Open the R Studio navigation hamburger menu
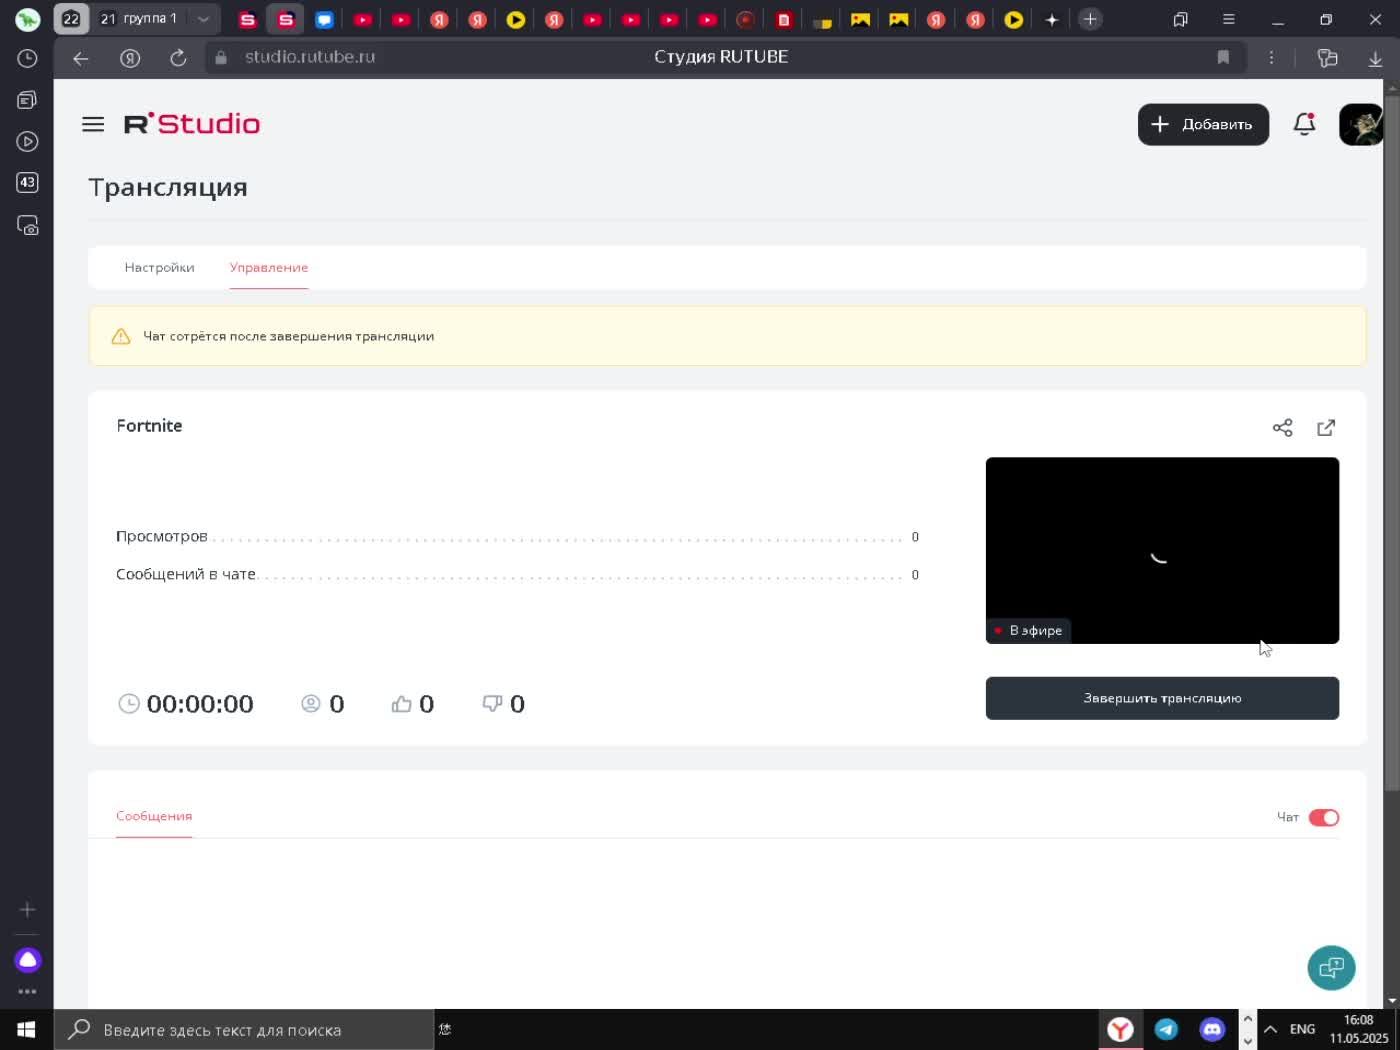 click(x=93, y=124)
